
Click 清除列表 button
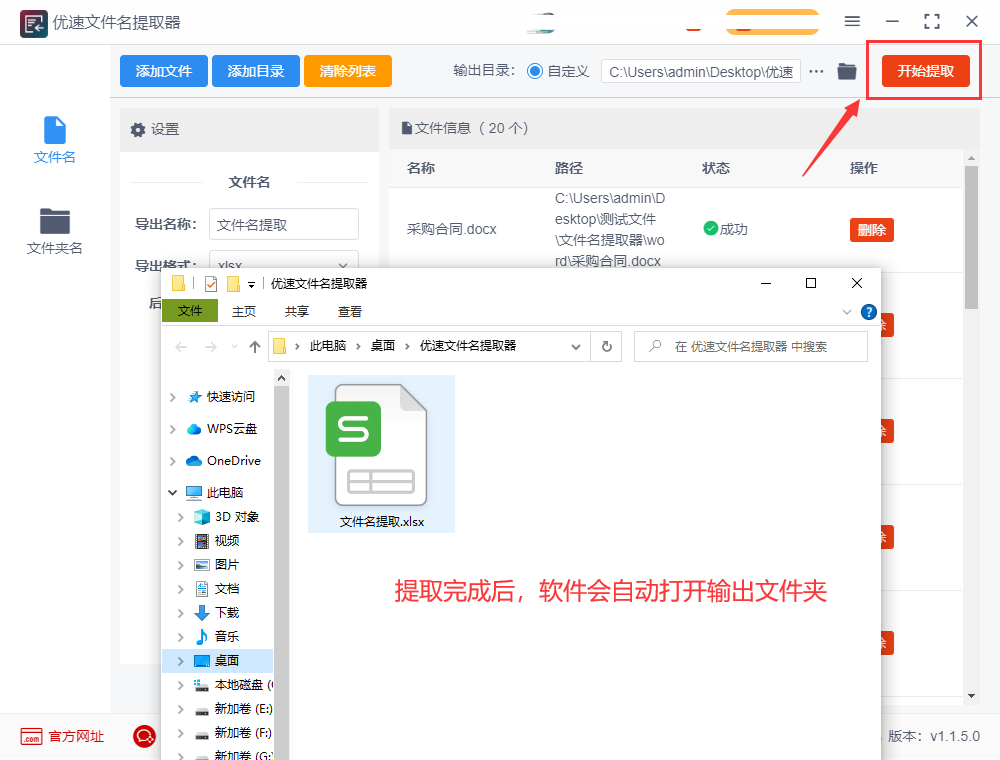[x=348, y=71]
